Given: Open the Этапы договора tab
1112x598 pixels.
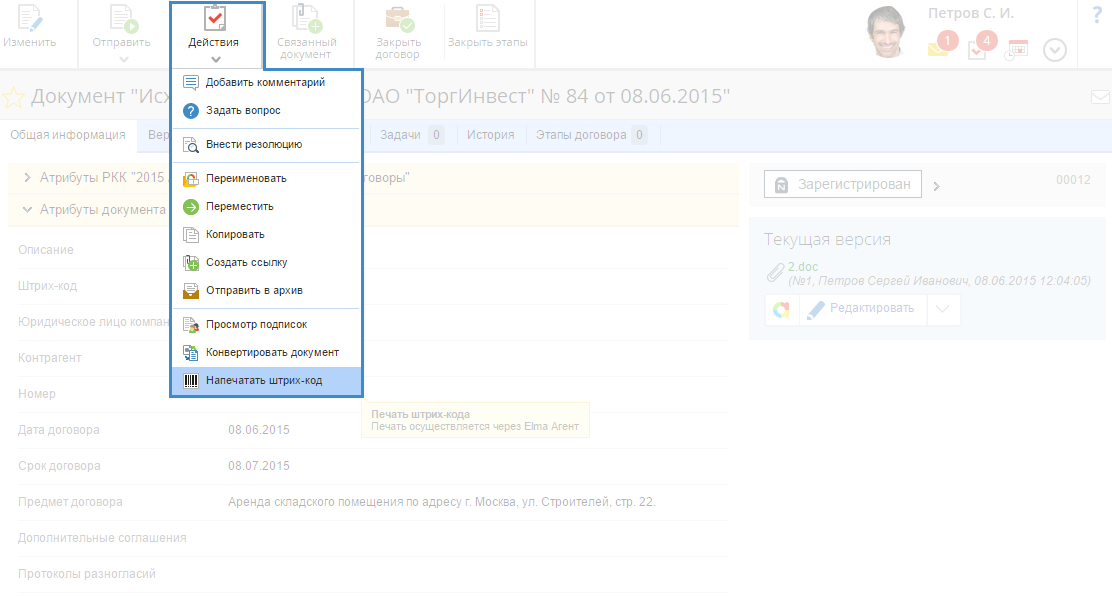Looking at the screenshot, I should [591, 135].
